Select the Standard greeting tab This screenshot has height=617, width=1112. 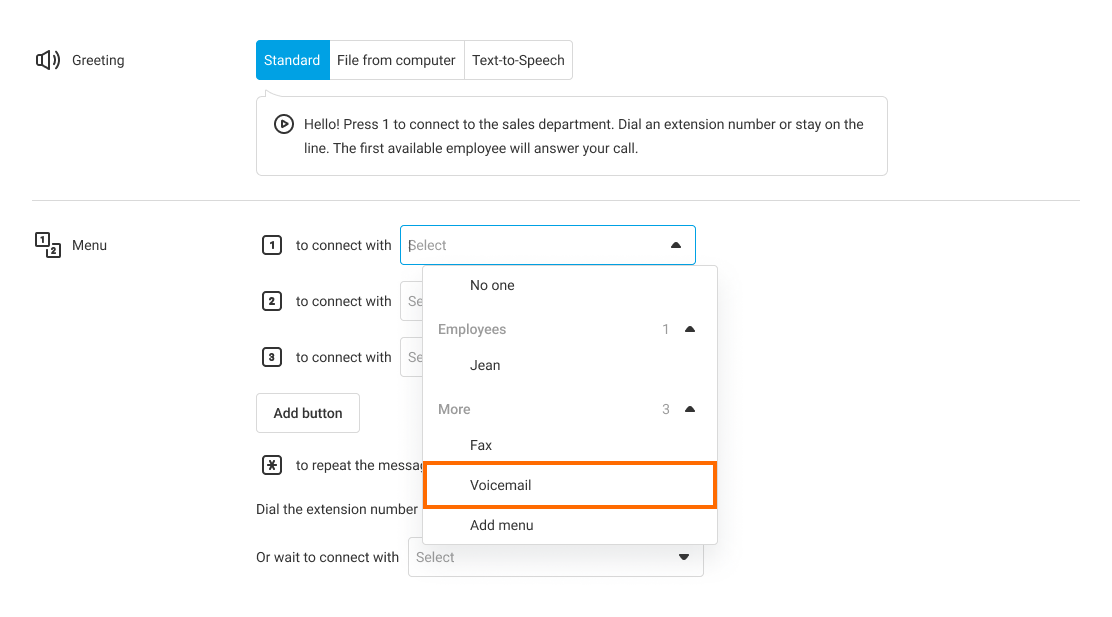(x=292, y=60)
